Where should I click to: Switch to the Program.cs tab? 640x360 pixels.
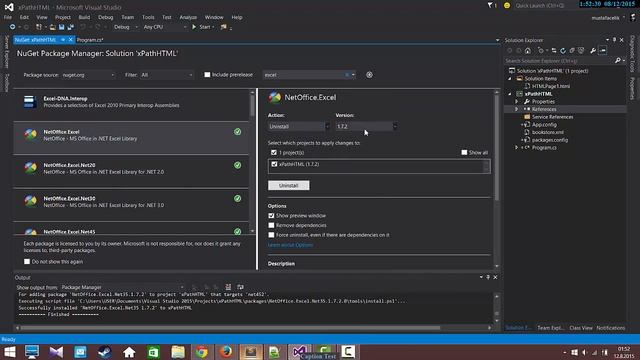90,40
